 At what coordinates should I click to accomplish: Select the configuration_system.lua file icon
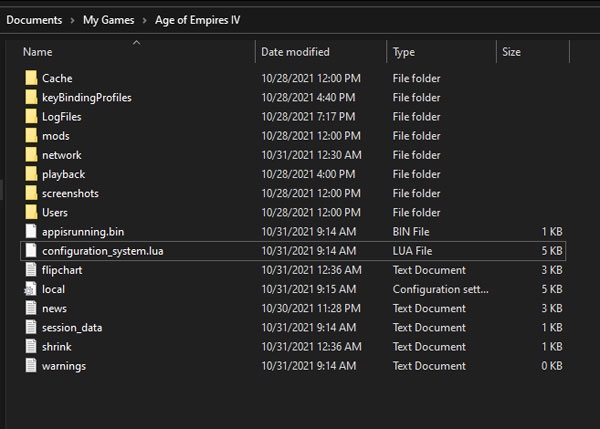31,250
